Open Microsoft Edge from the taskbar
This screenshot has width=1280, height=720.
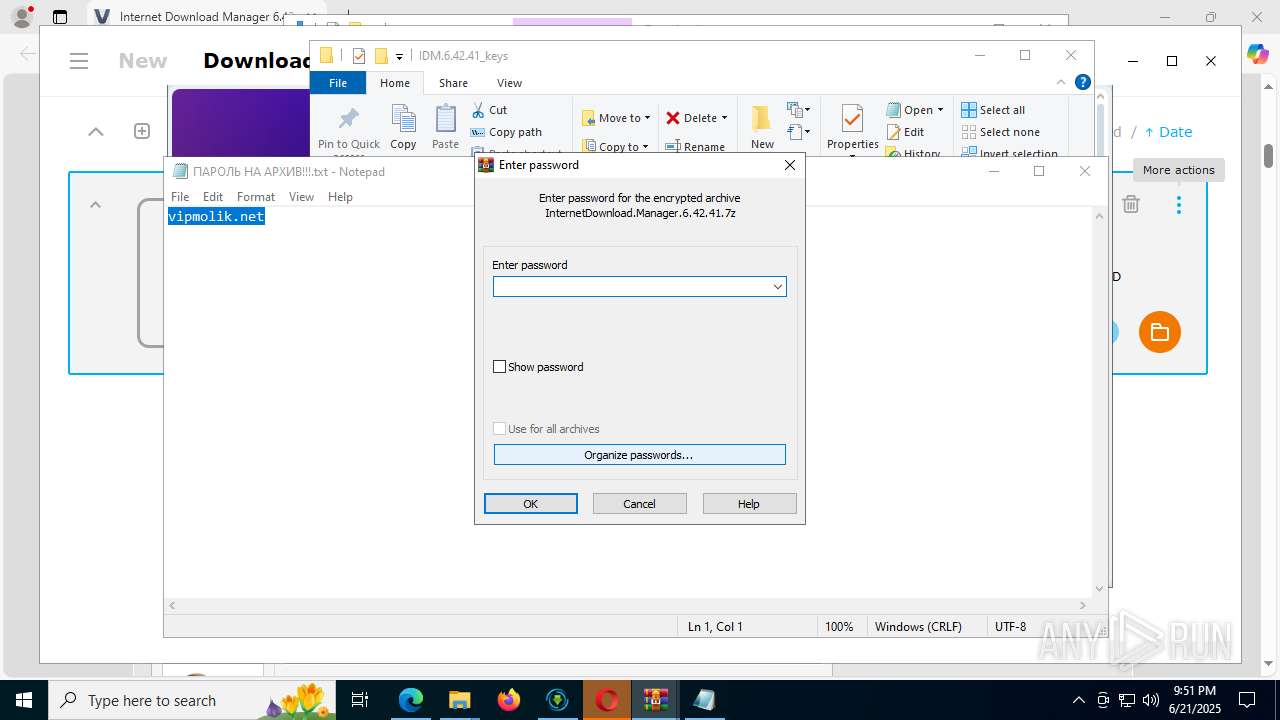coord(411,700)
